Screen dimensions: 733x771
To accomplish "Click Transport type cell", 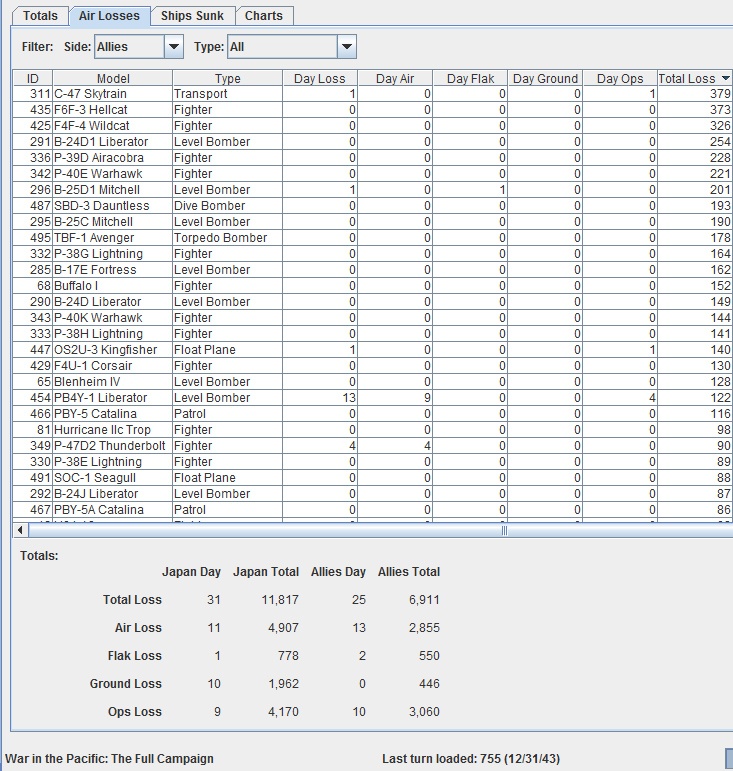I will 228,94.
